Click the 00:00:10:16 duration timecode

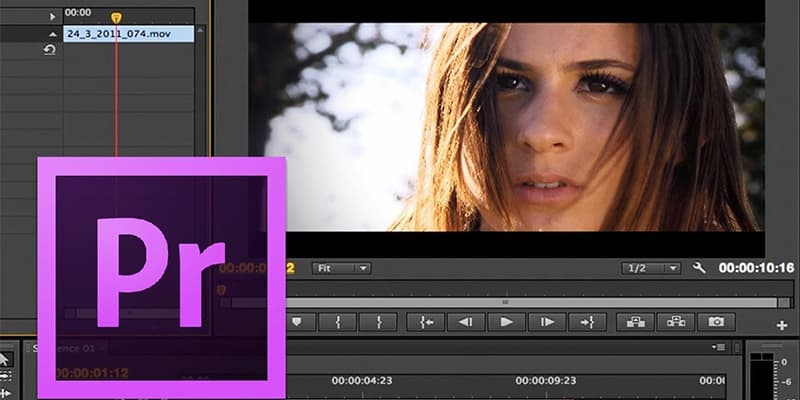[756, 268]
